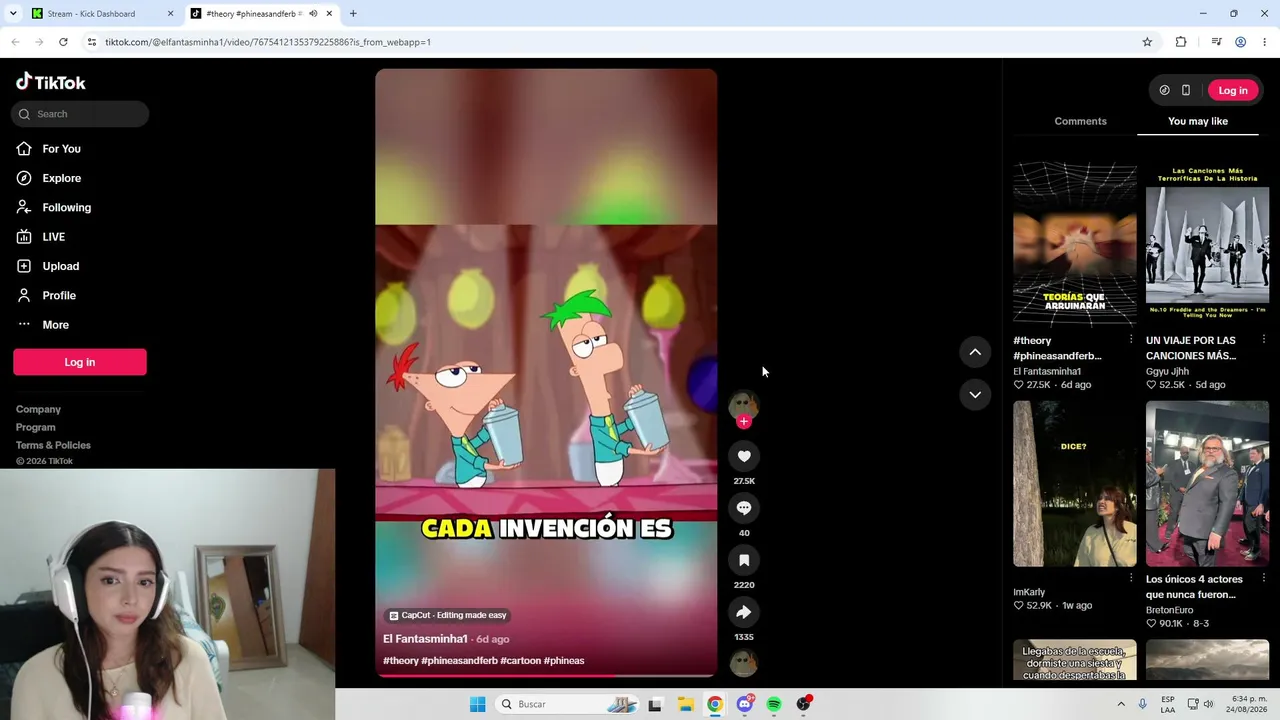Save the video with the bookmark icon
The height and width of the screenshot is (720, 1280).
744,560
